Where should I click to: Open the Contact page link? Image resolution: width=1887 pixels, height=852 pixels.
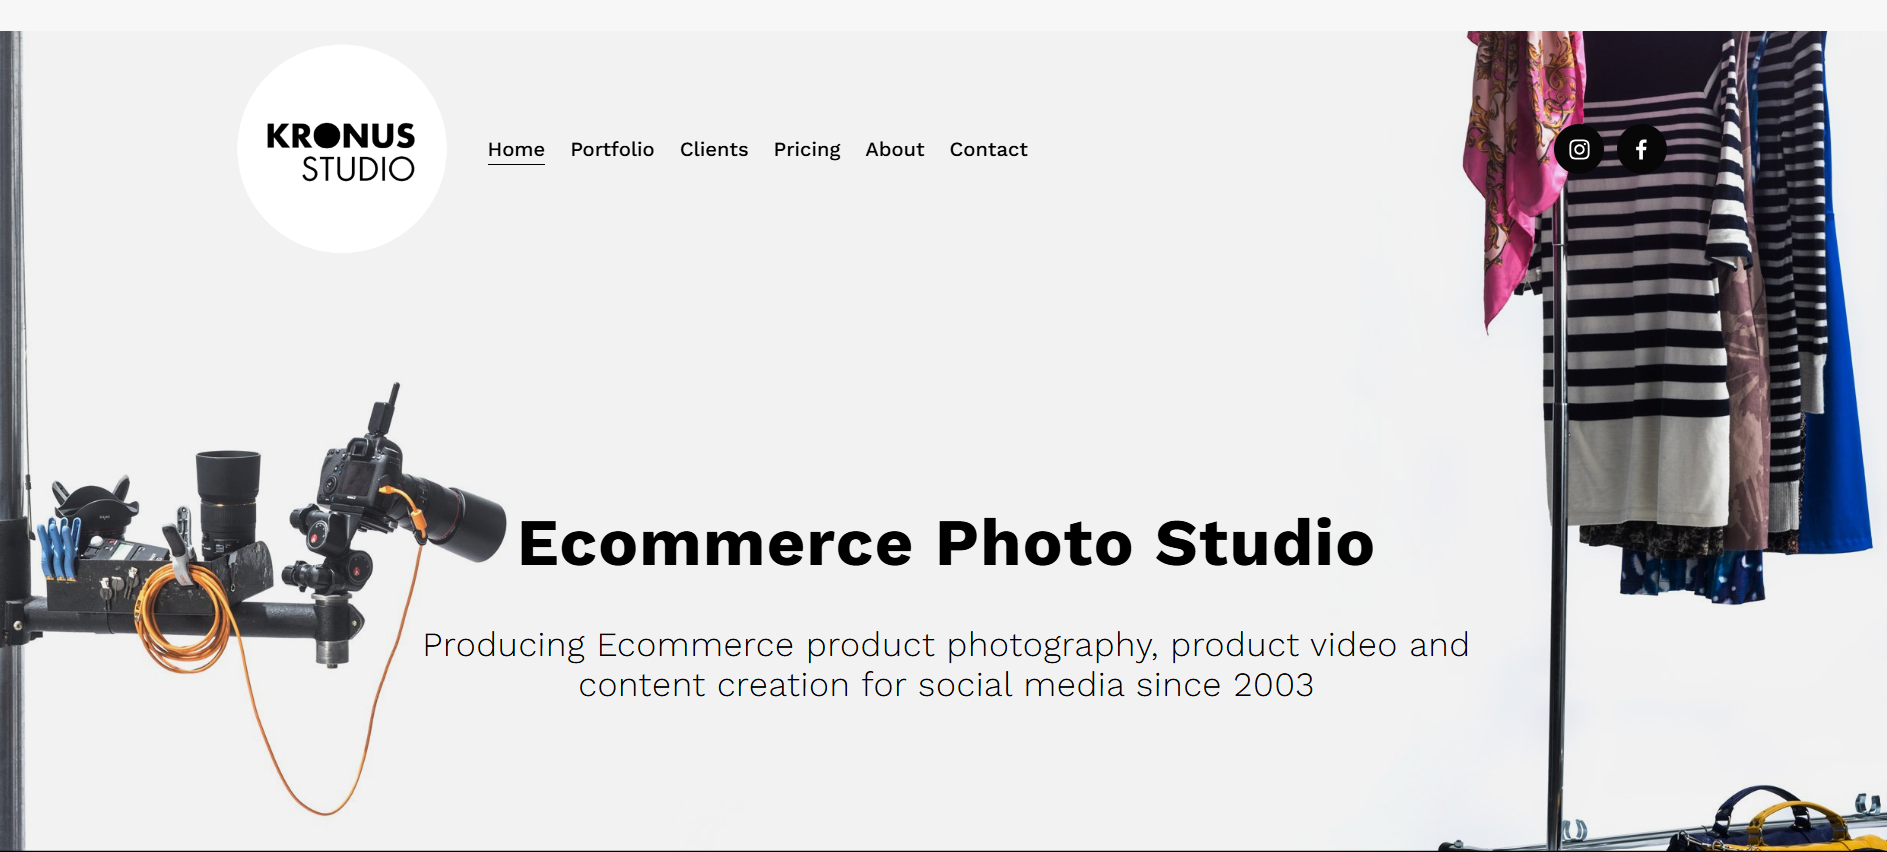pyautogui.click(x=988, y=149)
